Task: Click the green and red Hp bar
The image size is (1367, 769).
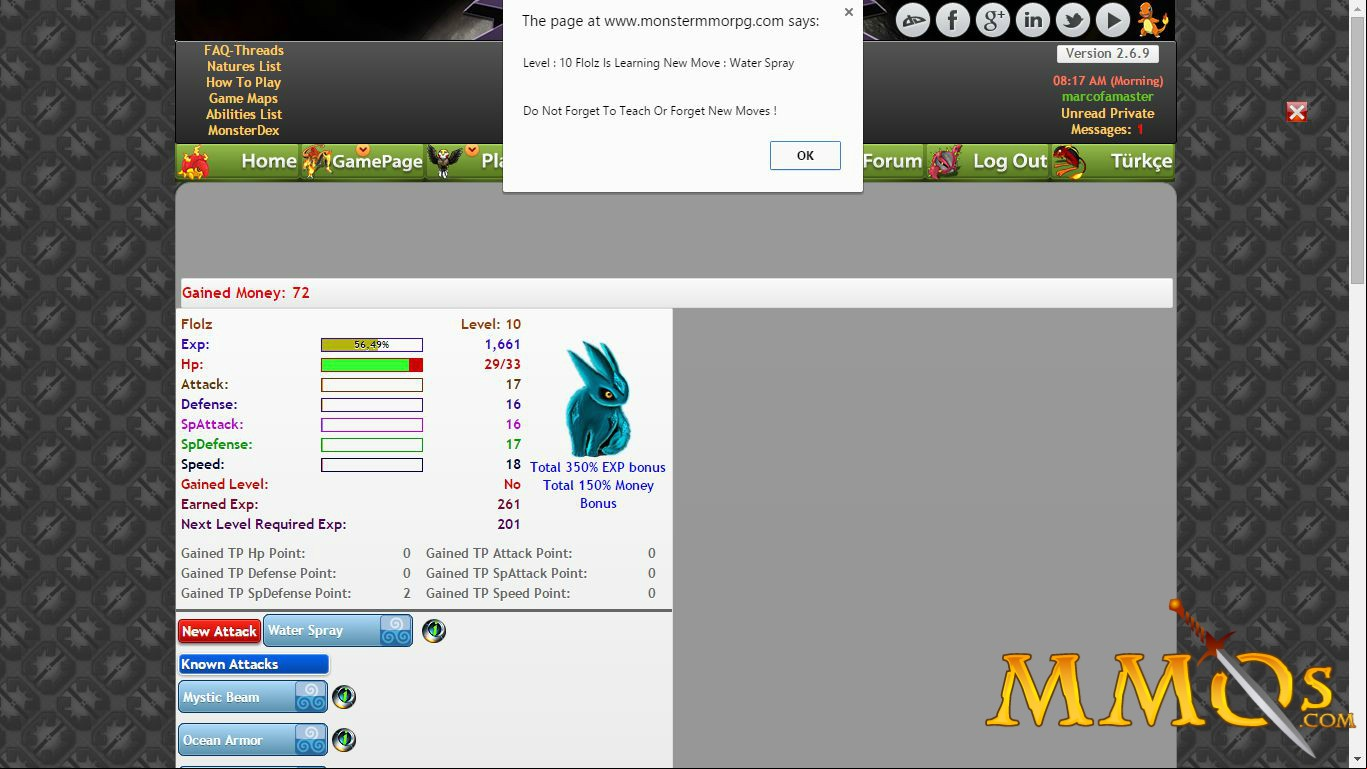Action: 372,365
